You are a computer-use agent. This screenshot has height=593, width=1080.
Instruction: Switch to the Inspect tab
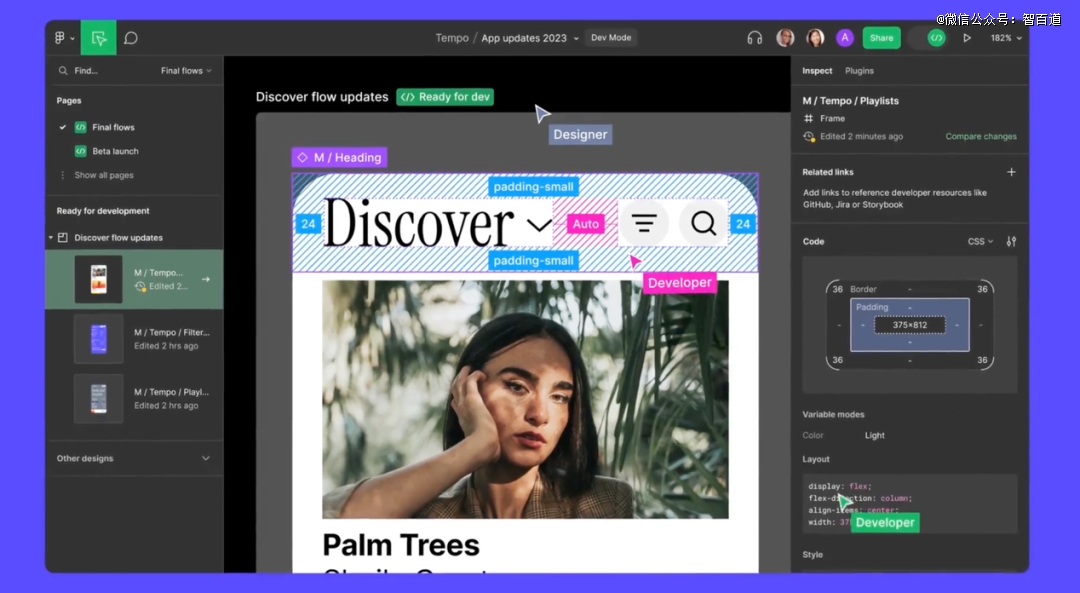[x=817, y=70]
